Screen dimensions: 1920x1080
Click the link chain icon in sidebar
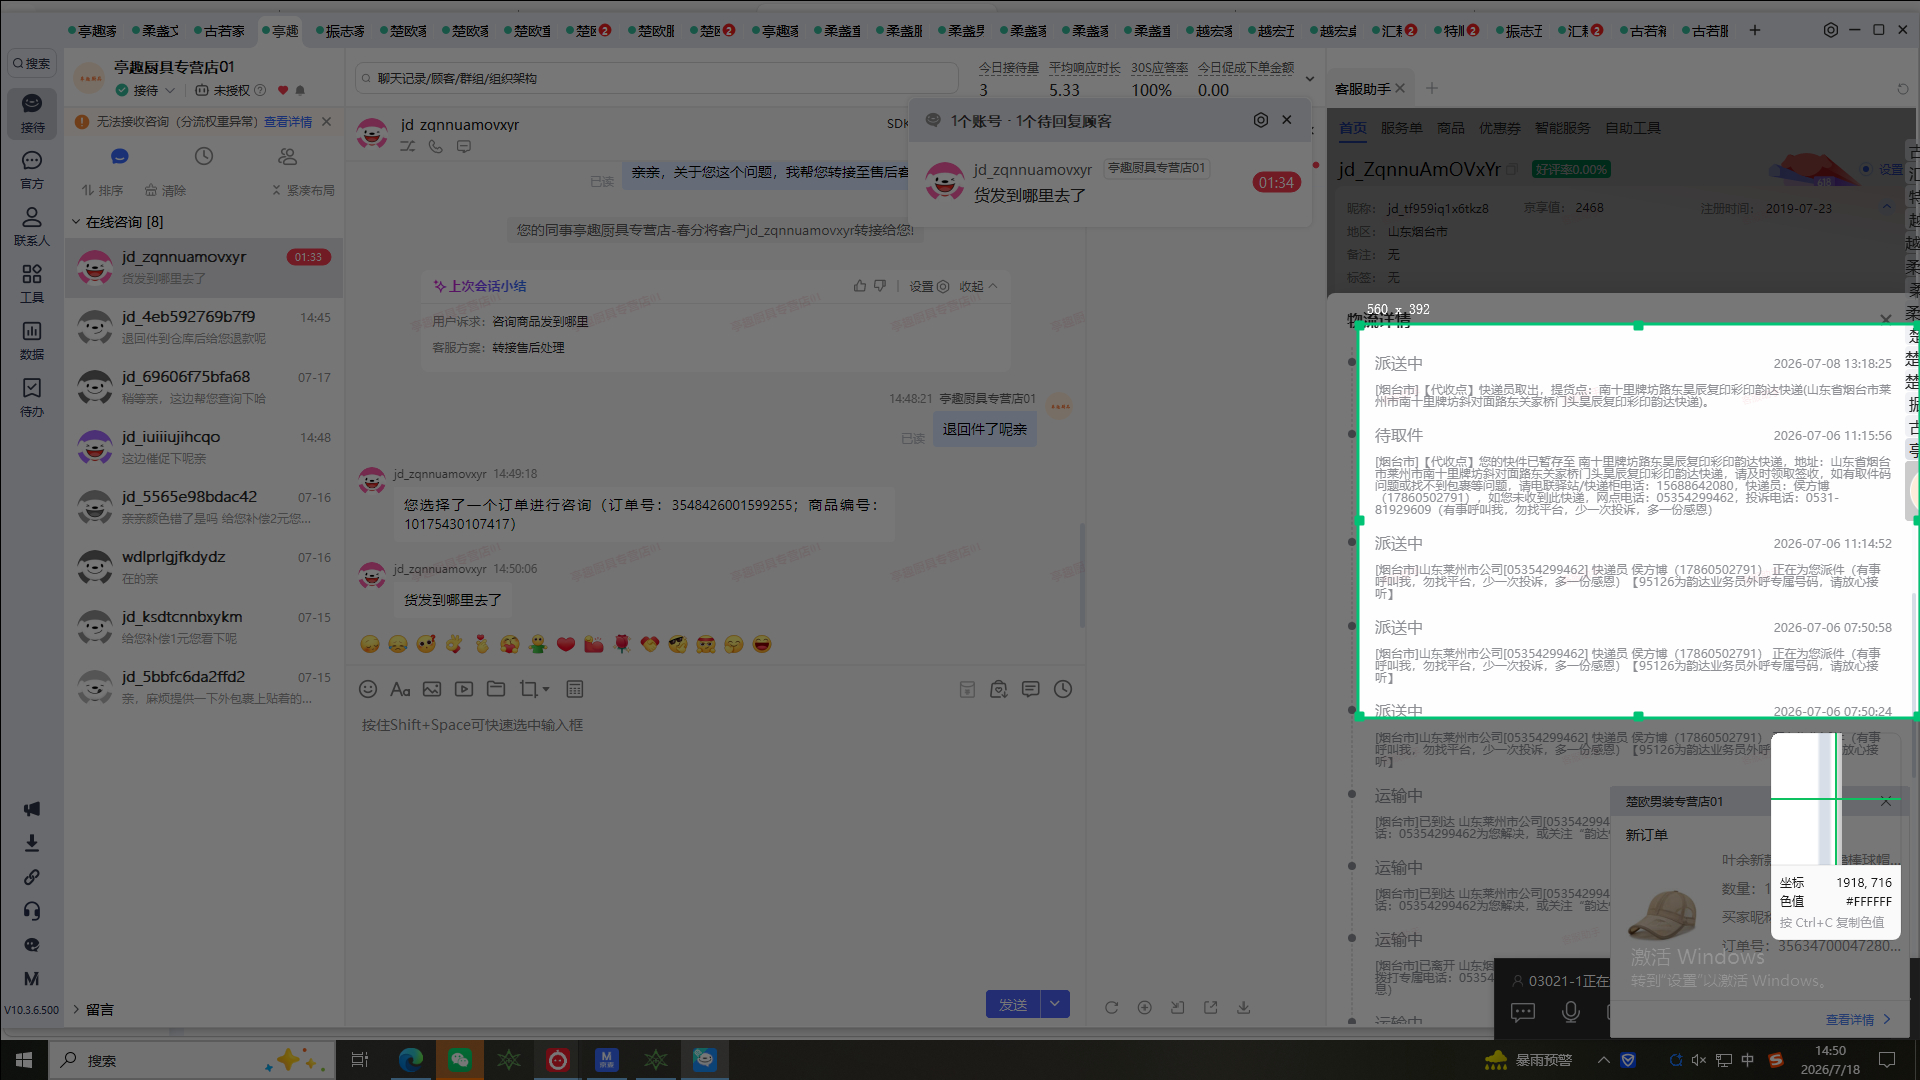coord(32,877)
